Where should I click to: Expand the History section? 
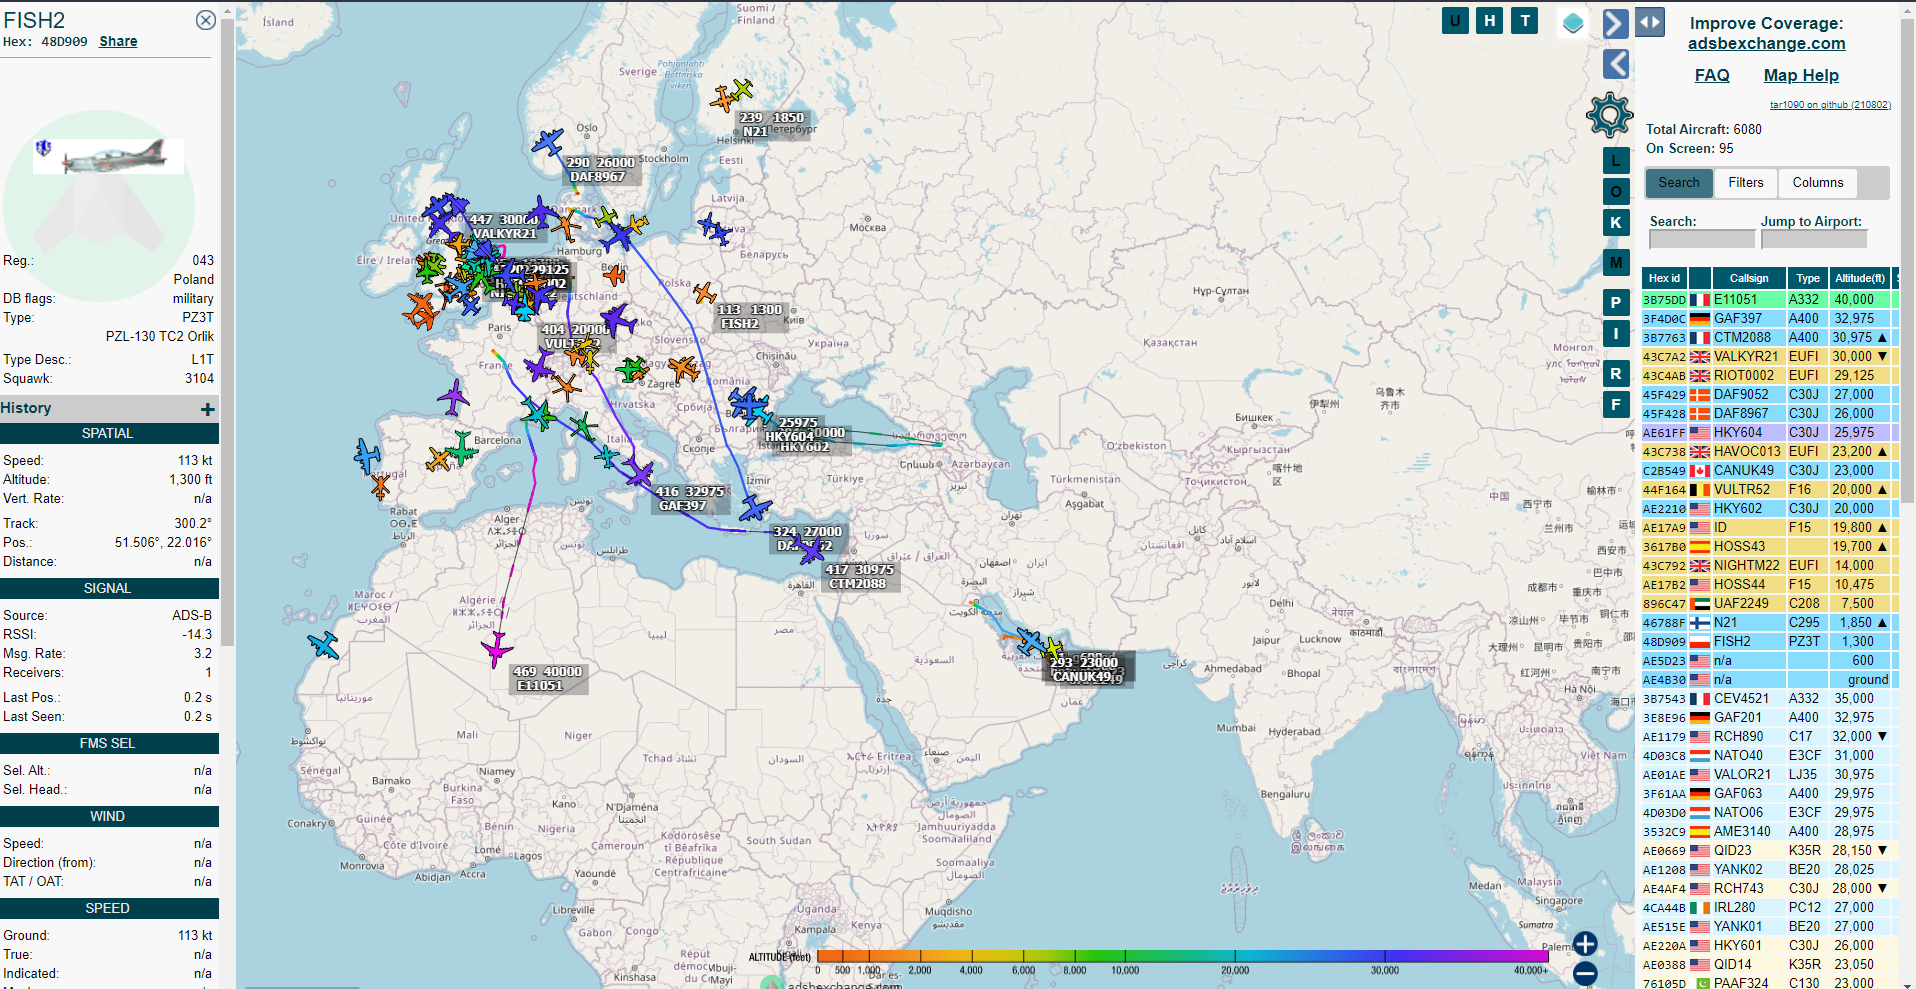[207, 409]
